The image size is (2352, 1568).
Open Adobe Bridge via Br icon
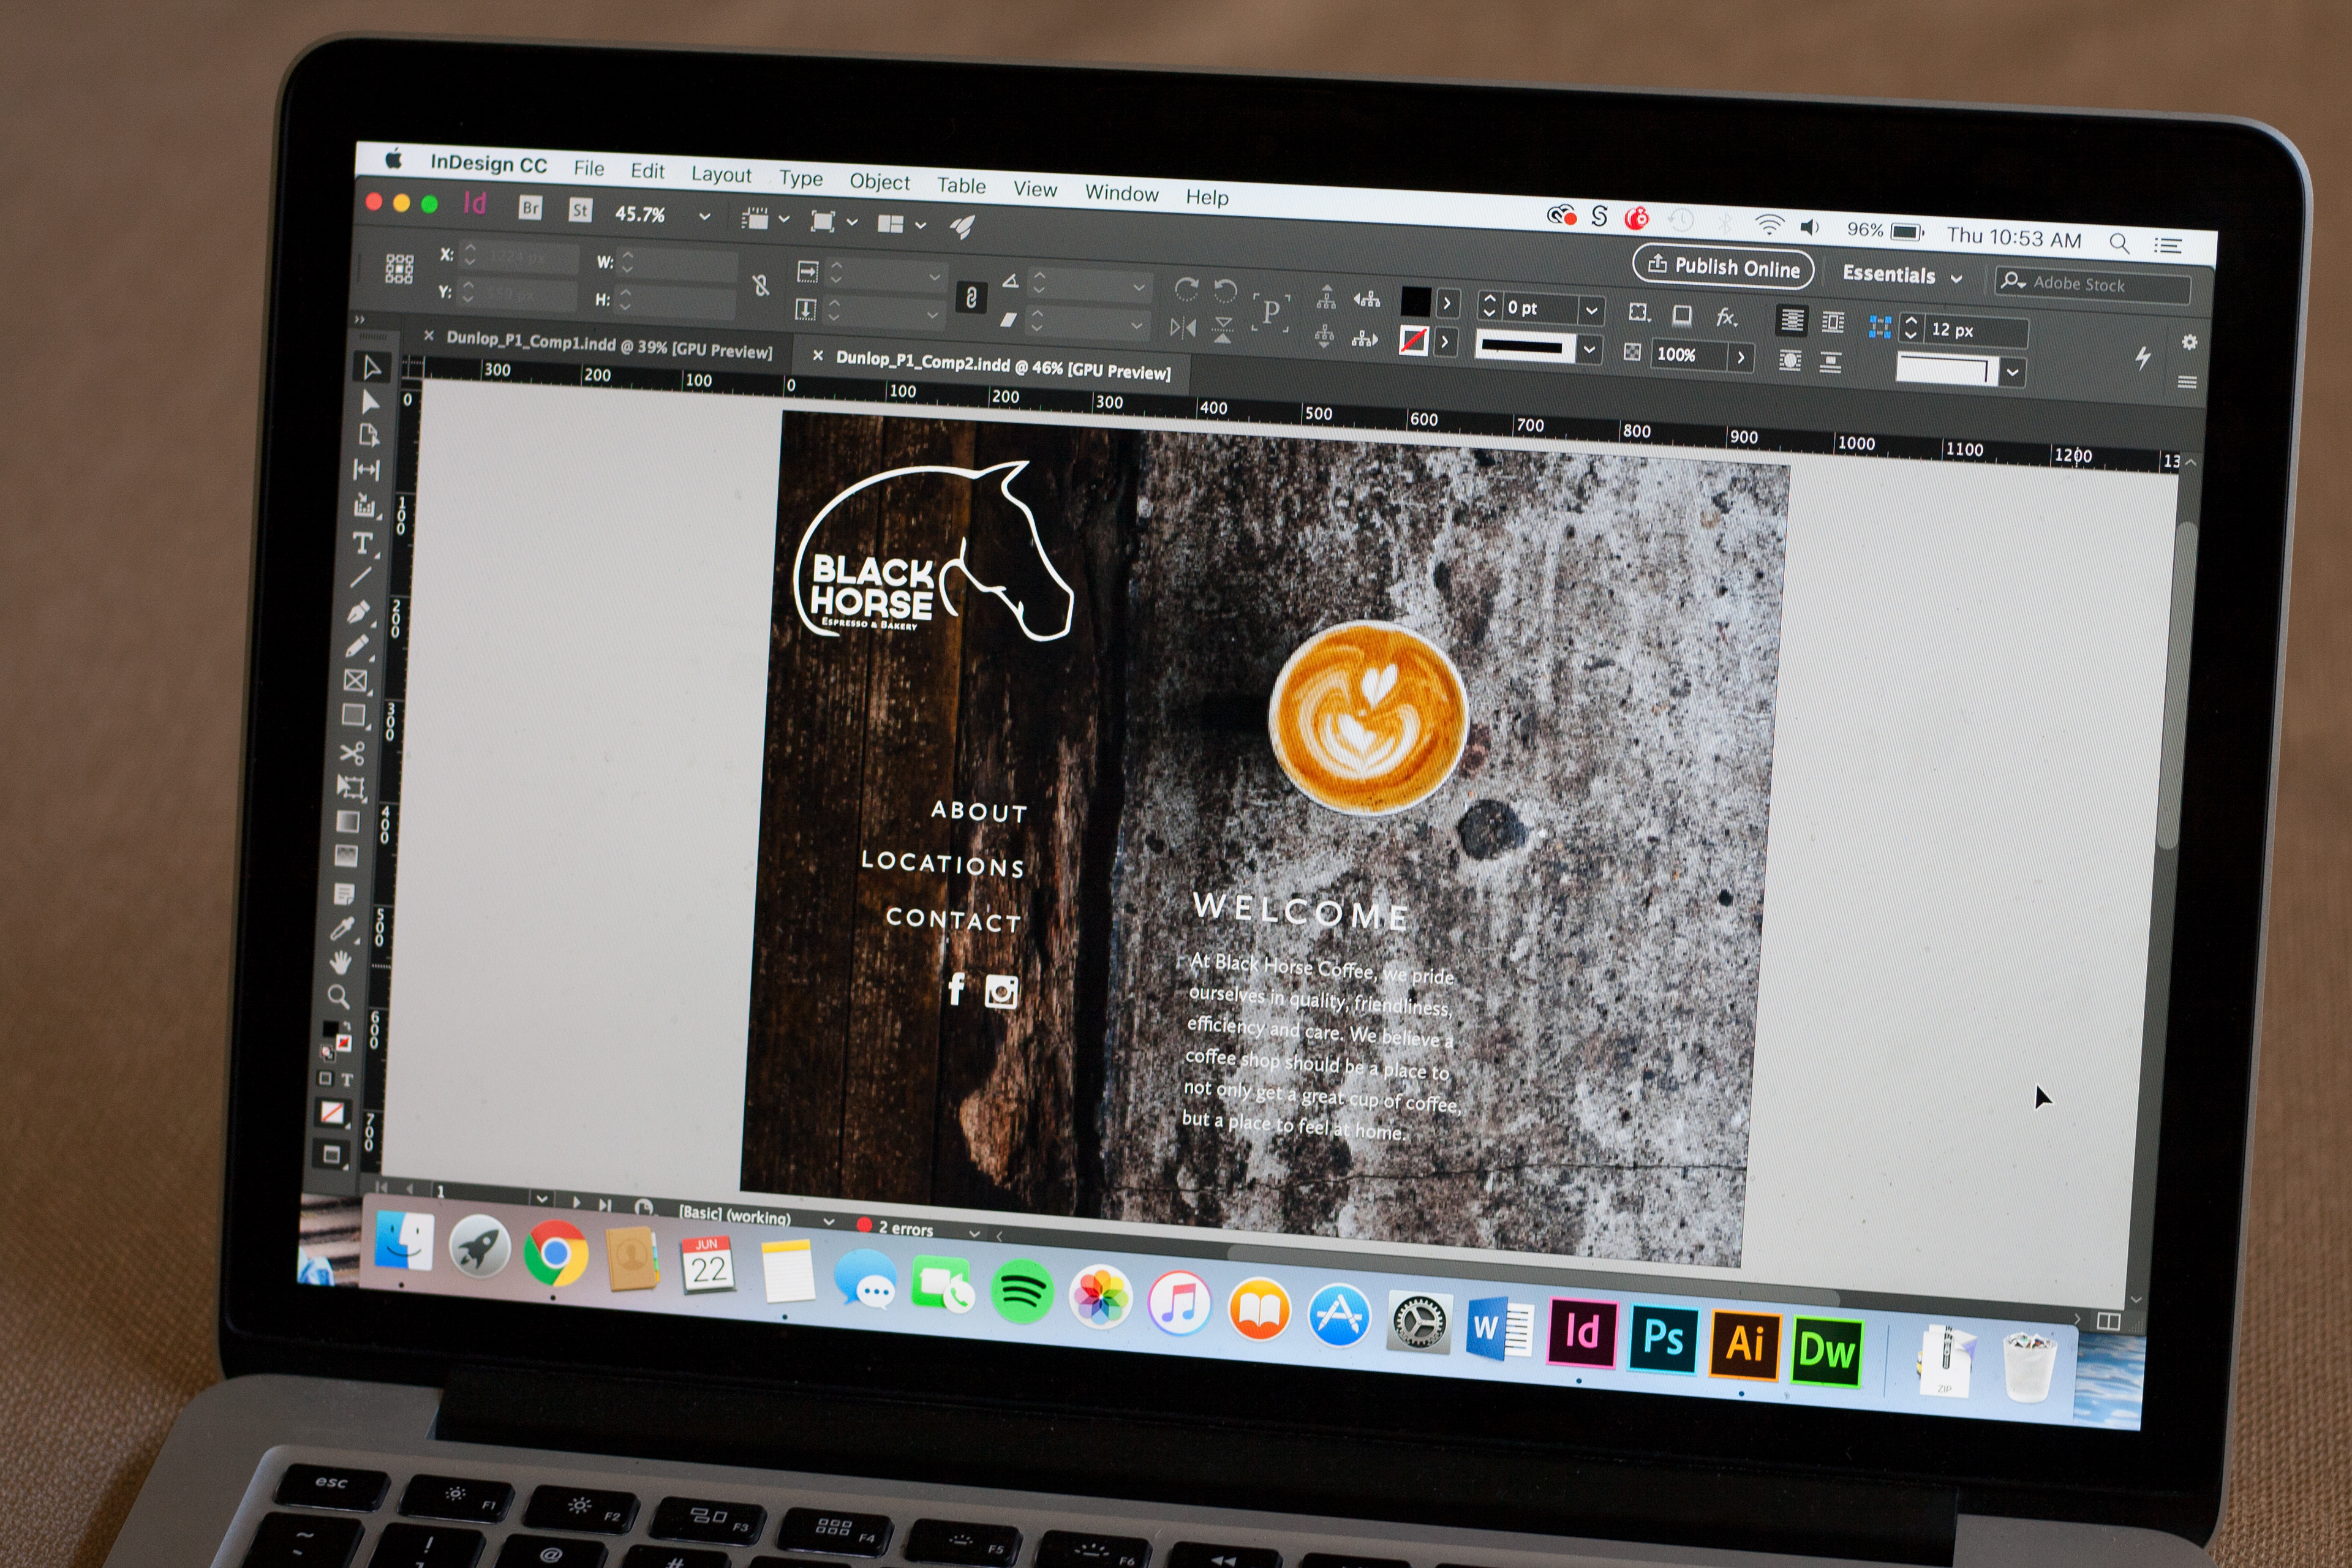530,207
